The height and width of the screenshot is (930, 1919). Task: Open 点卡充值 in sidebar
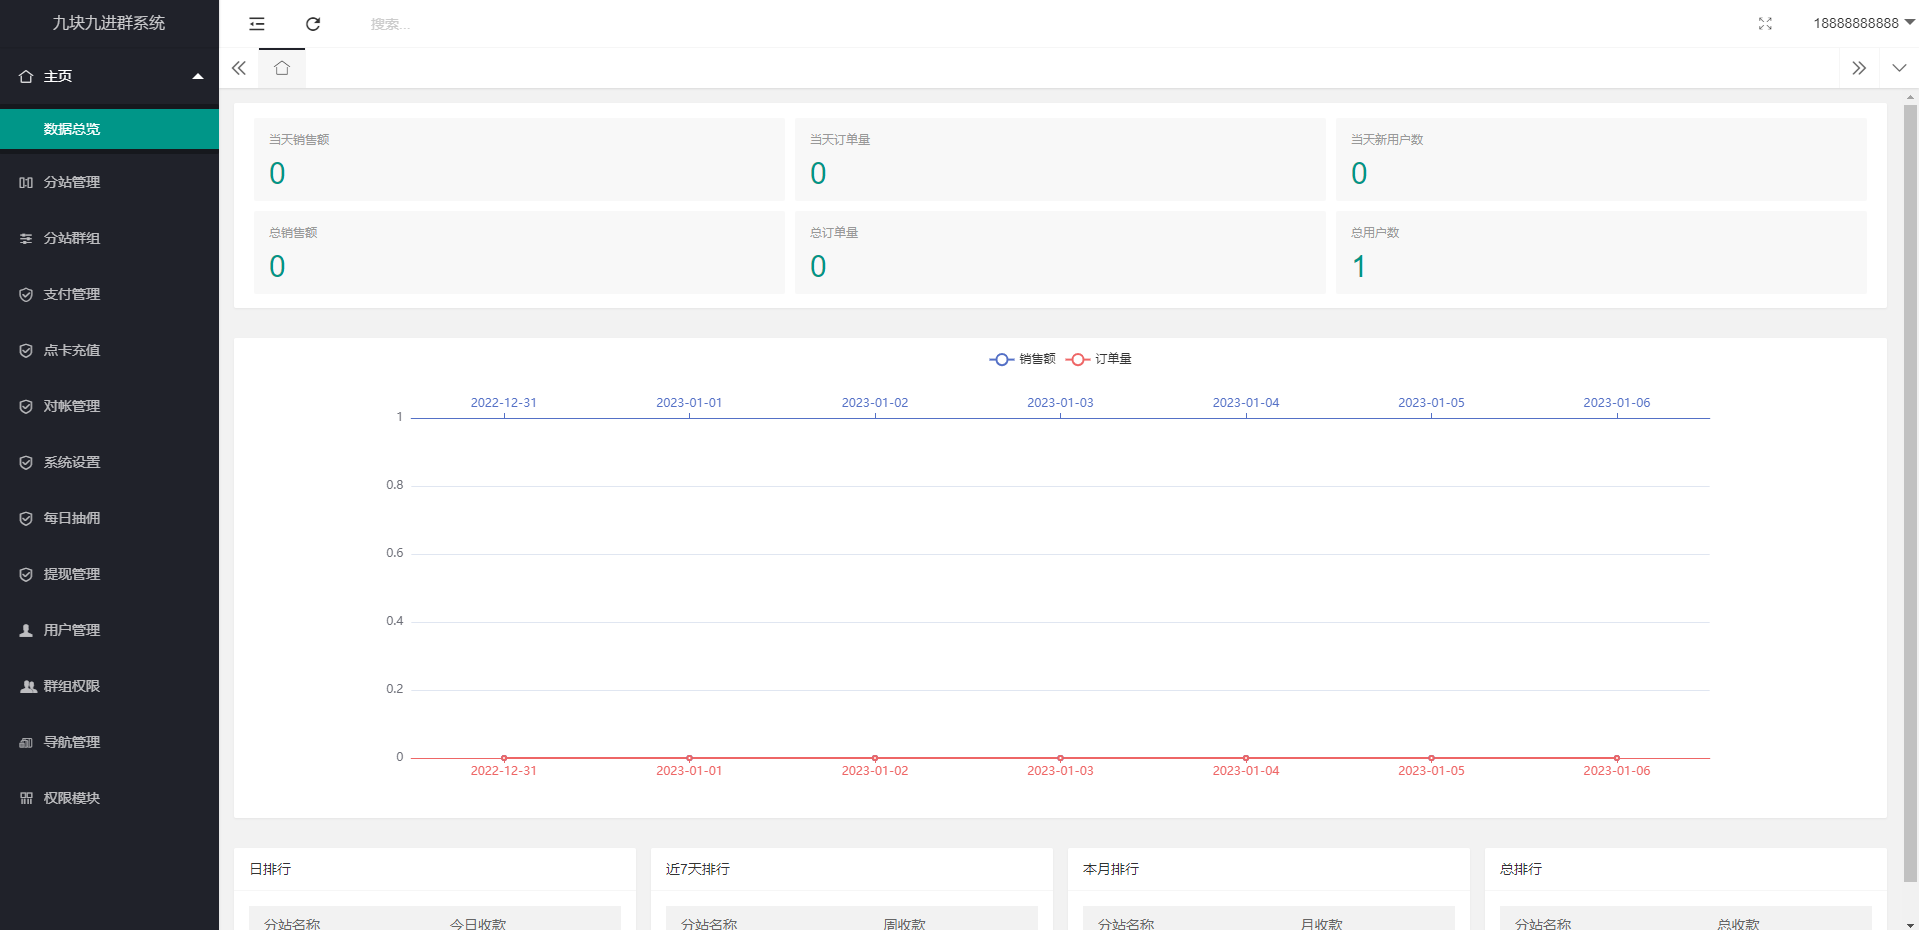click(109, 350)
